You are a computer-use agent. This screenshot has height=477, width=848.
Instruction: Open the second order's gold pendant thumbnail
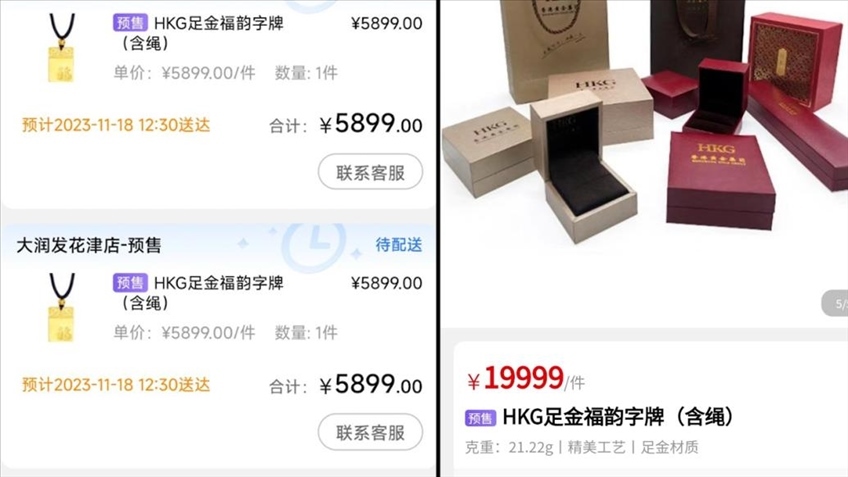[x=62, y=307]
